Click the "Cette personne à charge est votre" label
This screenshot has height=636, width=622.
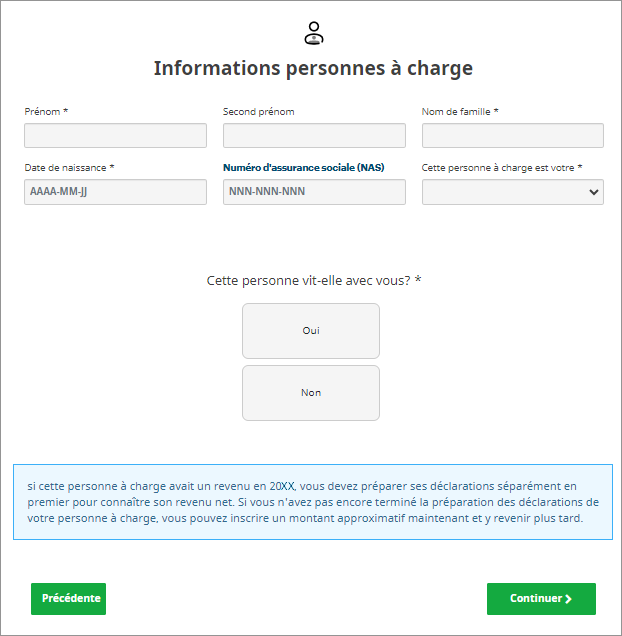point(502,168)
